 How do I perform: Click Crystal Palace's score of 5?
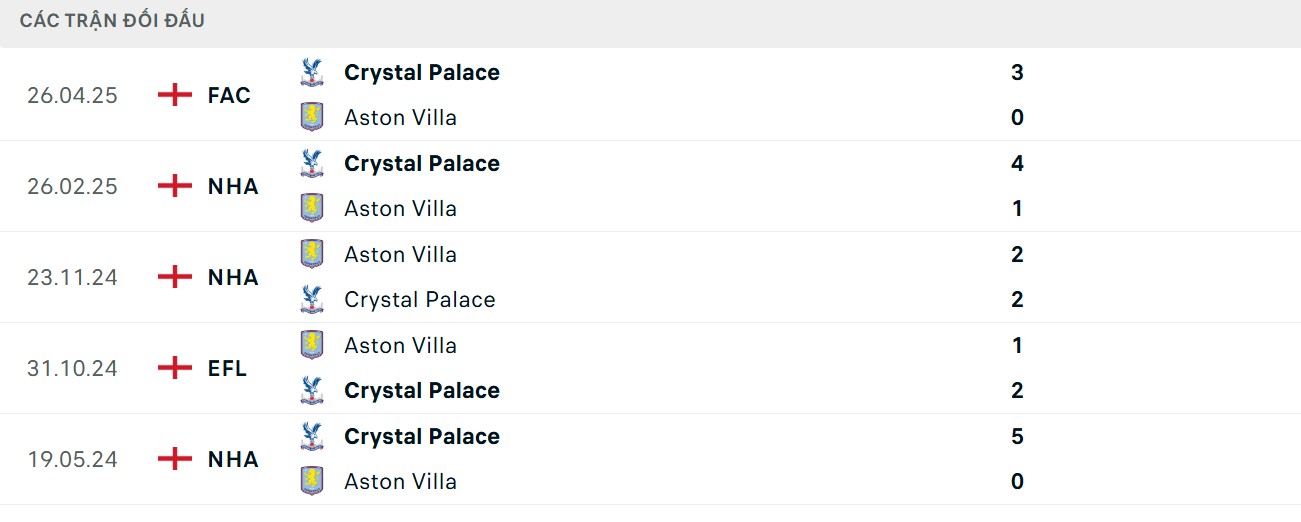tap(1017, 436)
